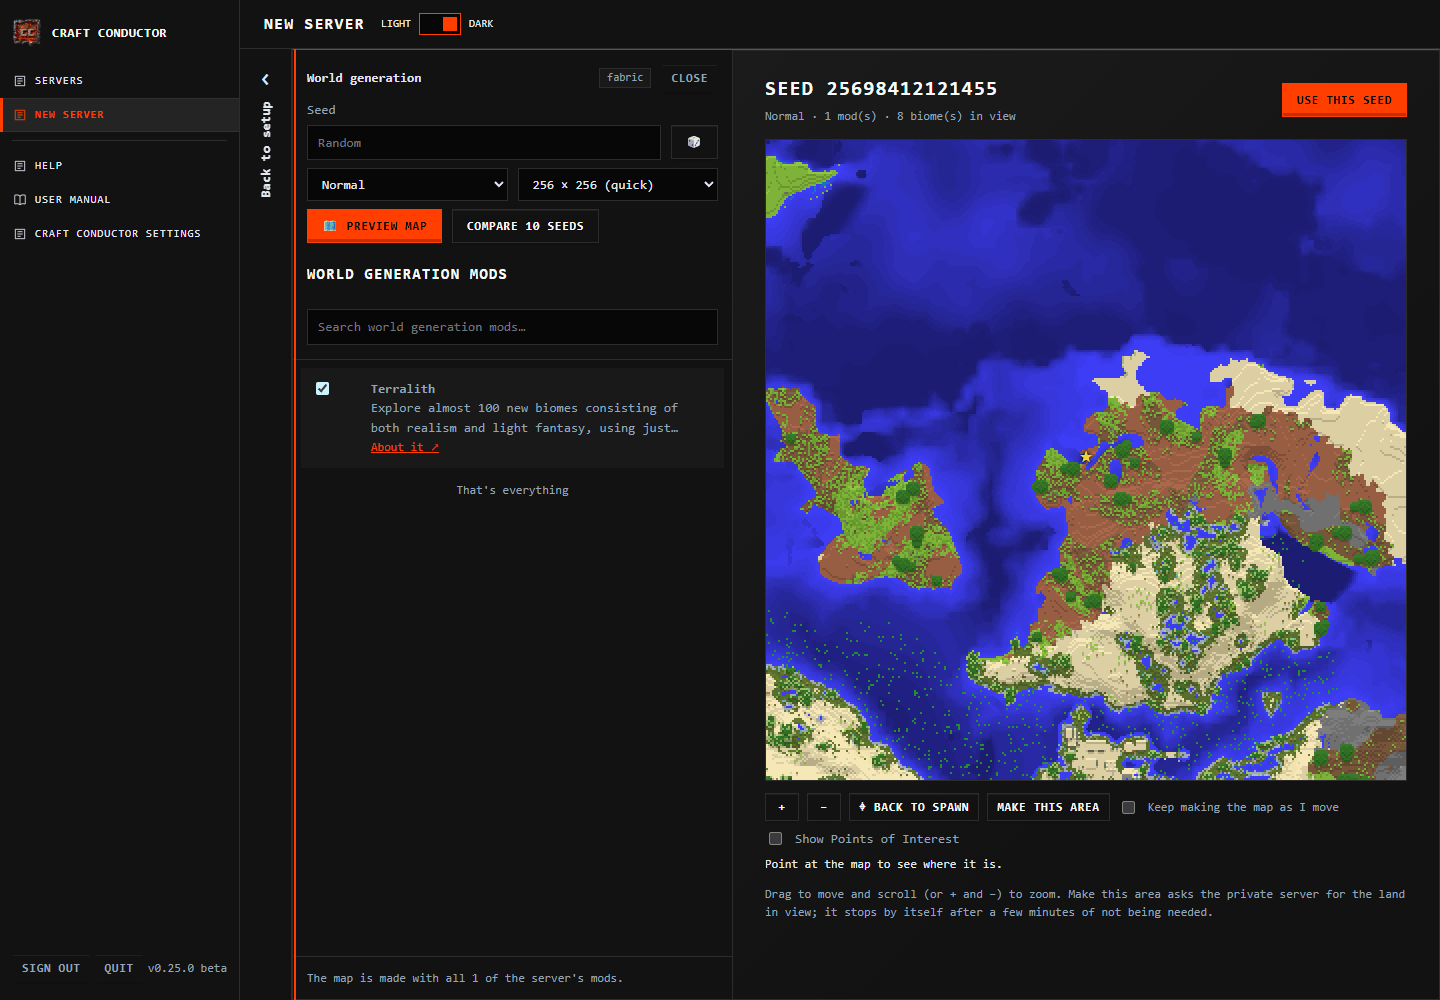Screen dimensions: 1440x1000
Task: Toggle the Light/Dark theme switch
Action: click(440, 24)
